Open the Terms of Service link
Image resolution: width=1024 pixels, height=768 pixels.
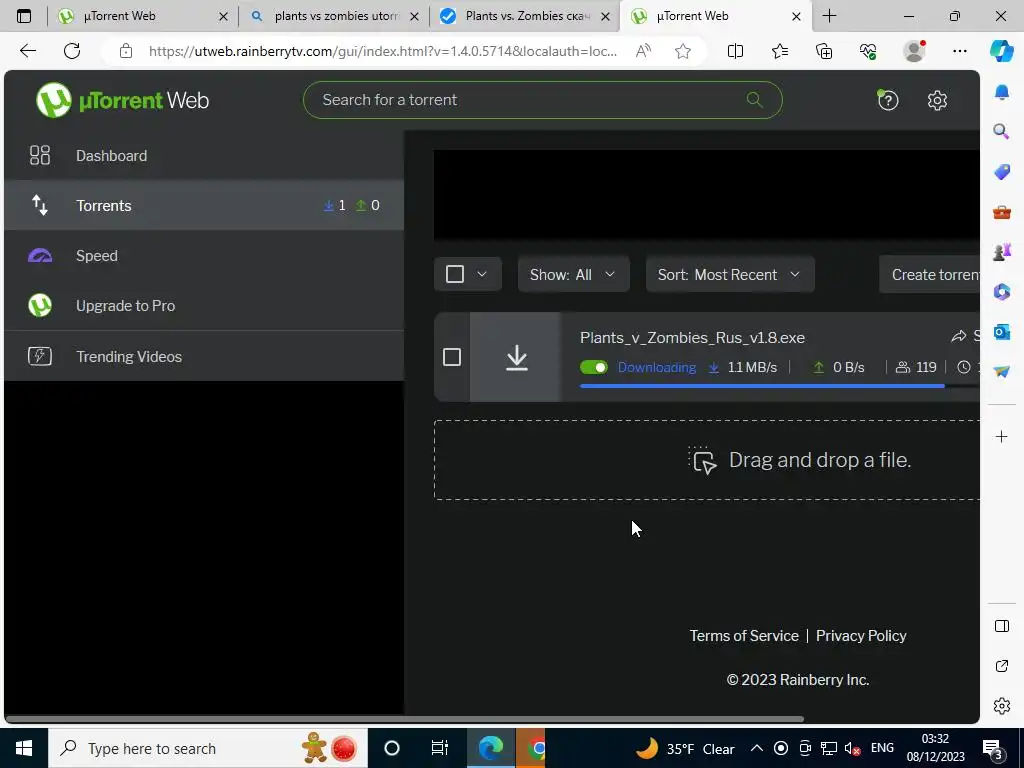point(744,635)
